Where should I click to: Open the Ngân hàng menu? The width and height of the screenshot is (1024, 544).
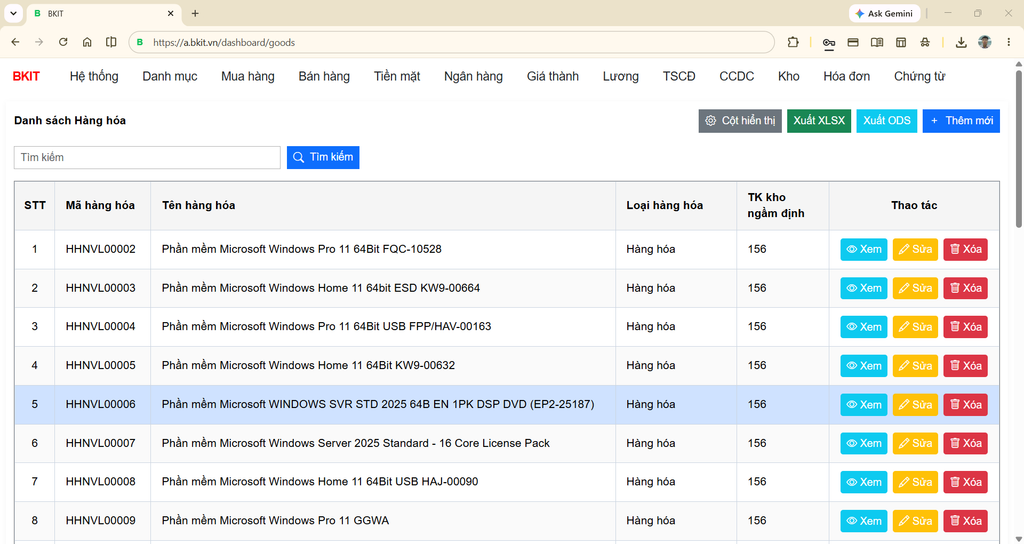point(473,76)
